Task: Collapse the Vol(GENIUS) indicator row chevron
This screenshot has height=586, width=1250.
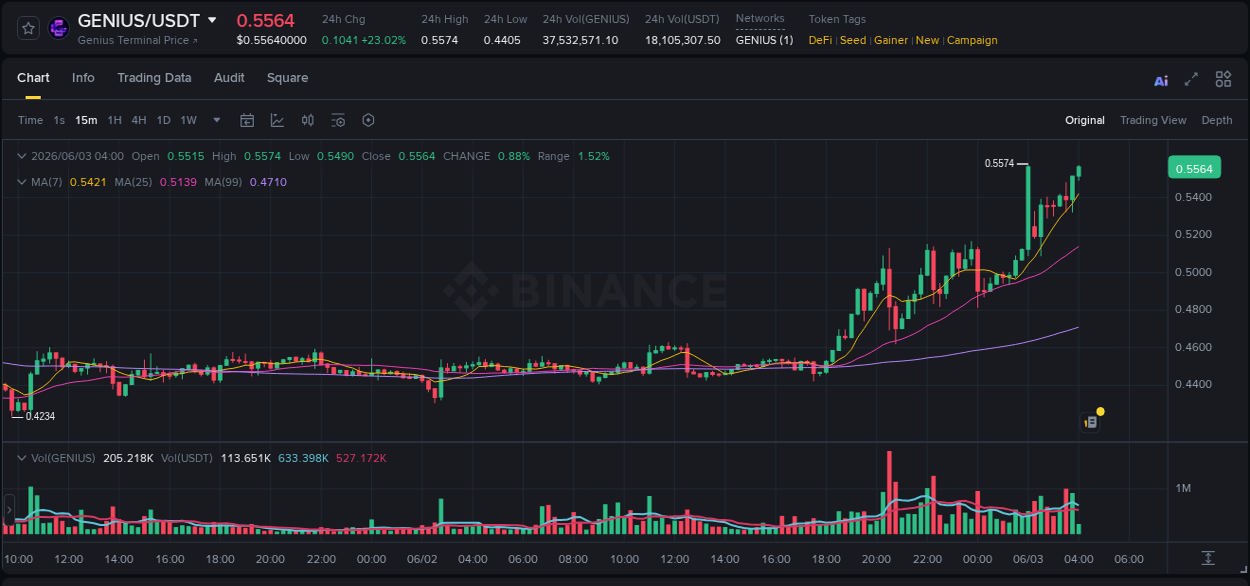Action: pyautogui.click(x=22, y=458)
